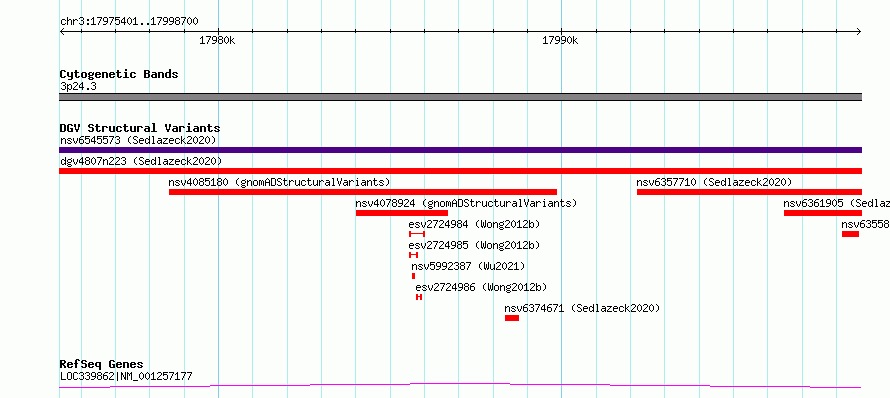Click the 17980k ruler tick label
The image size is (890, 398).
(217, 40)
